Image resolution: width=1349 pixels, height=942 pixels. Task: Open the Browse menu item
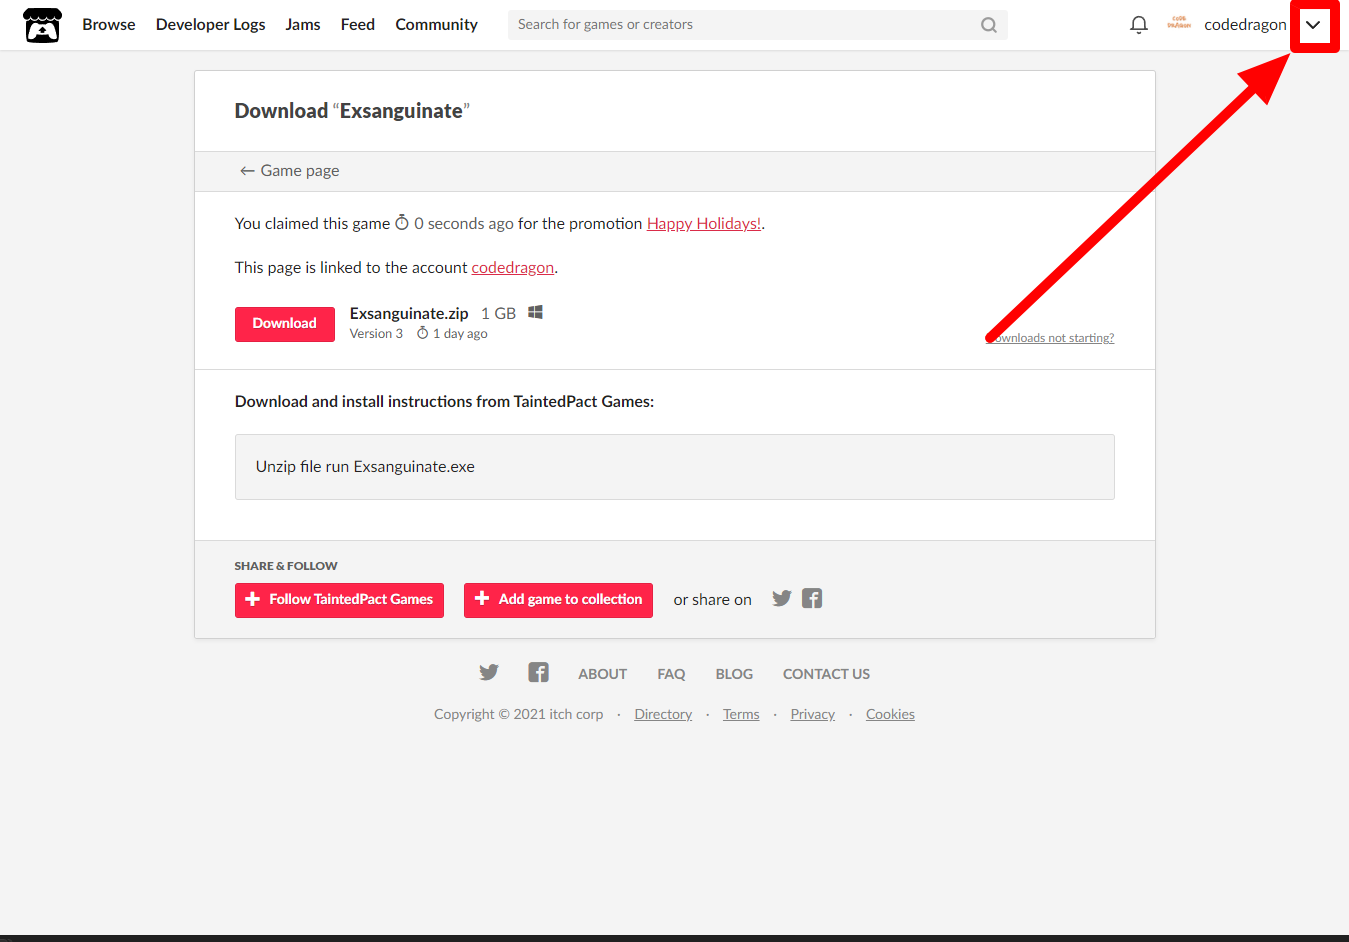point(109,25)
